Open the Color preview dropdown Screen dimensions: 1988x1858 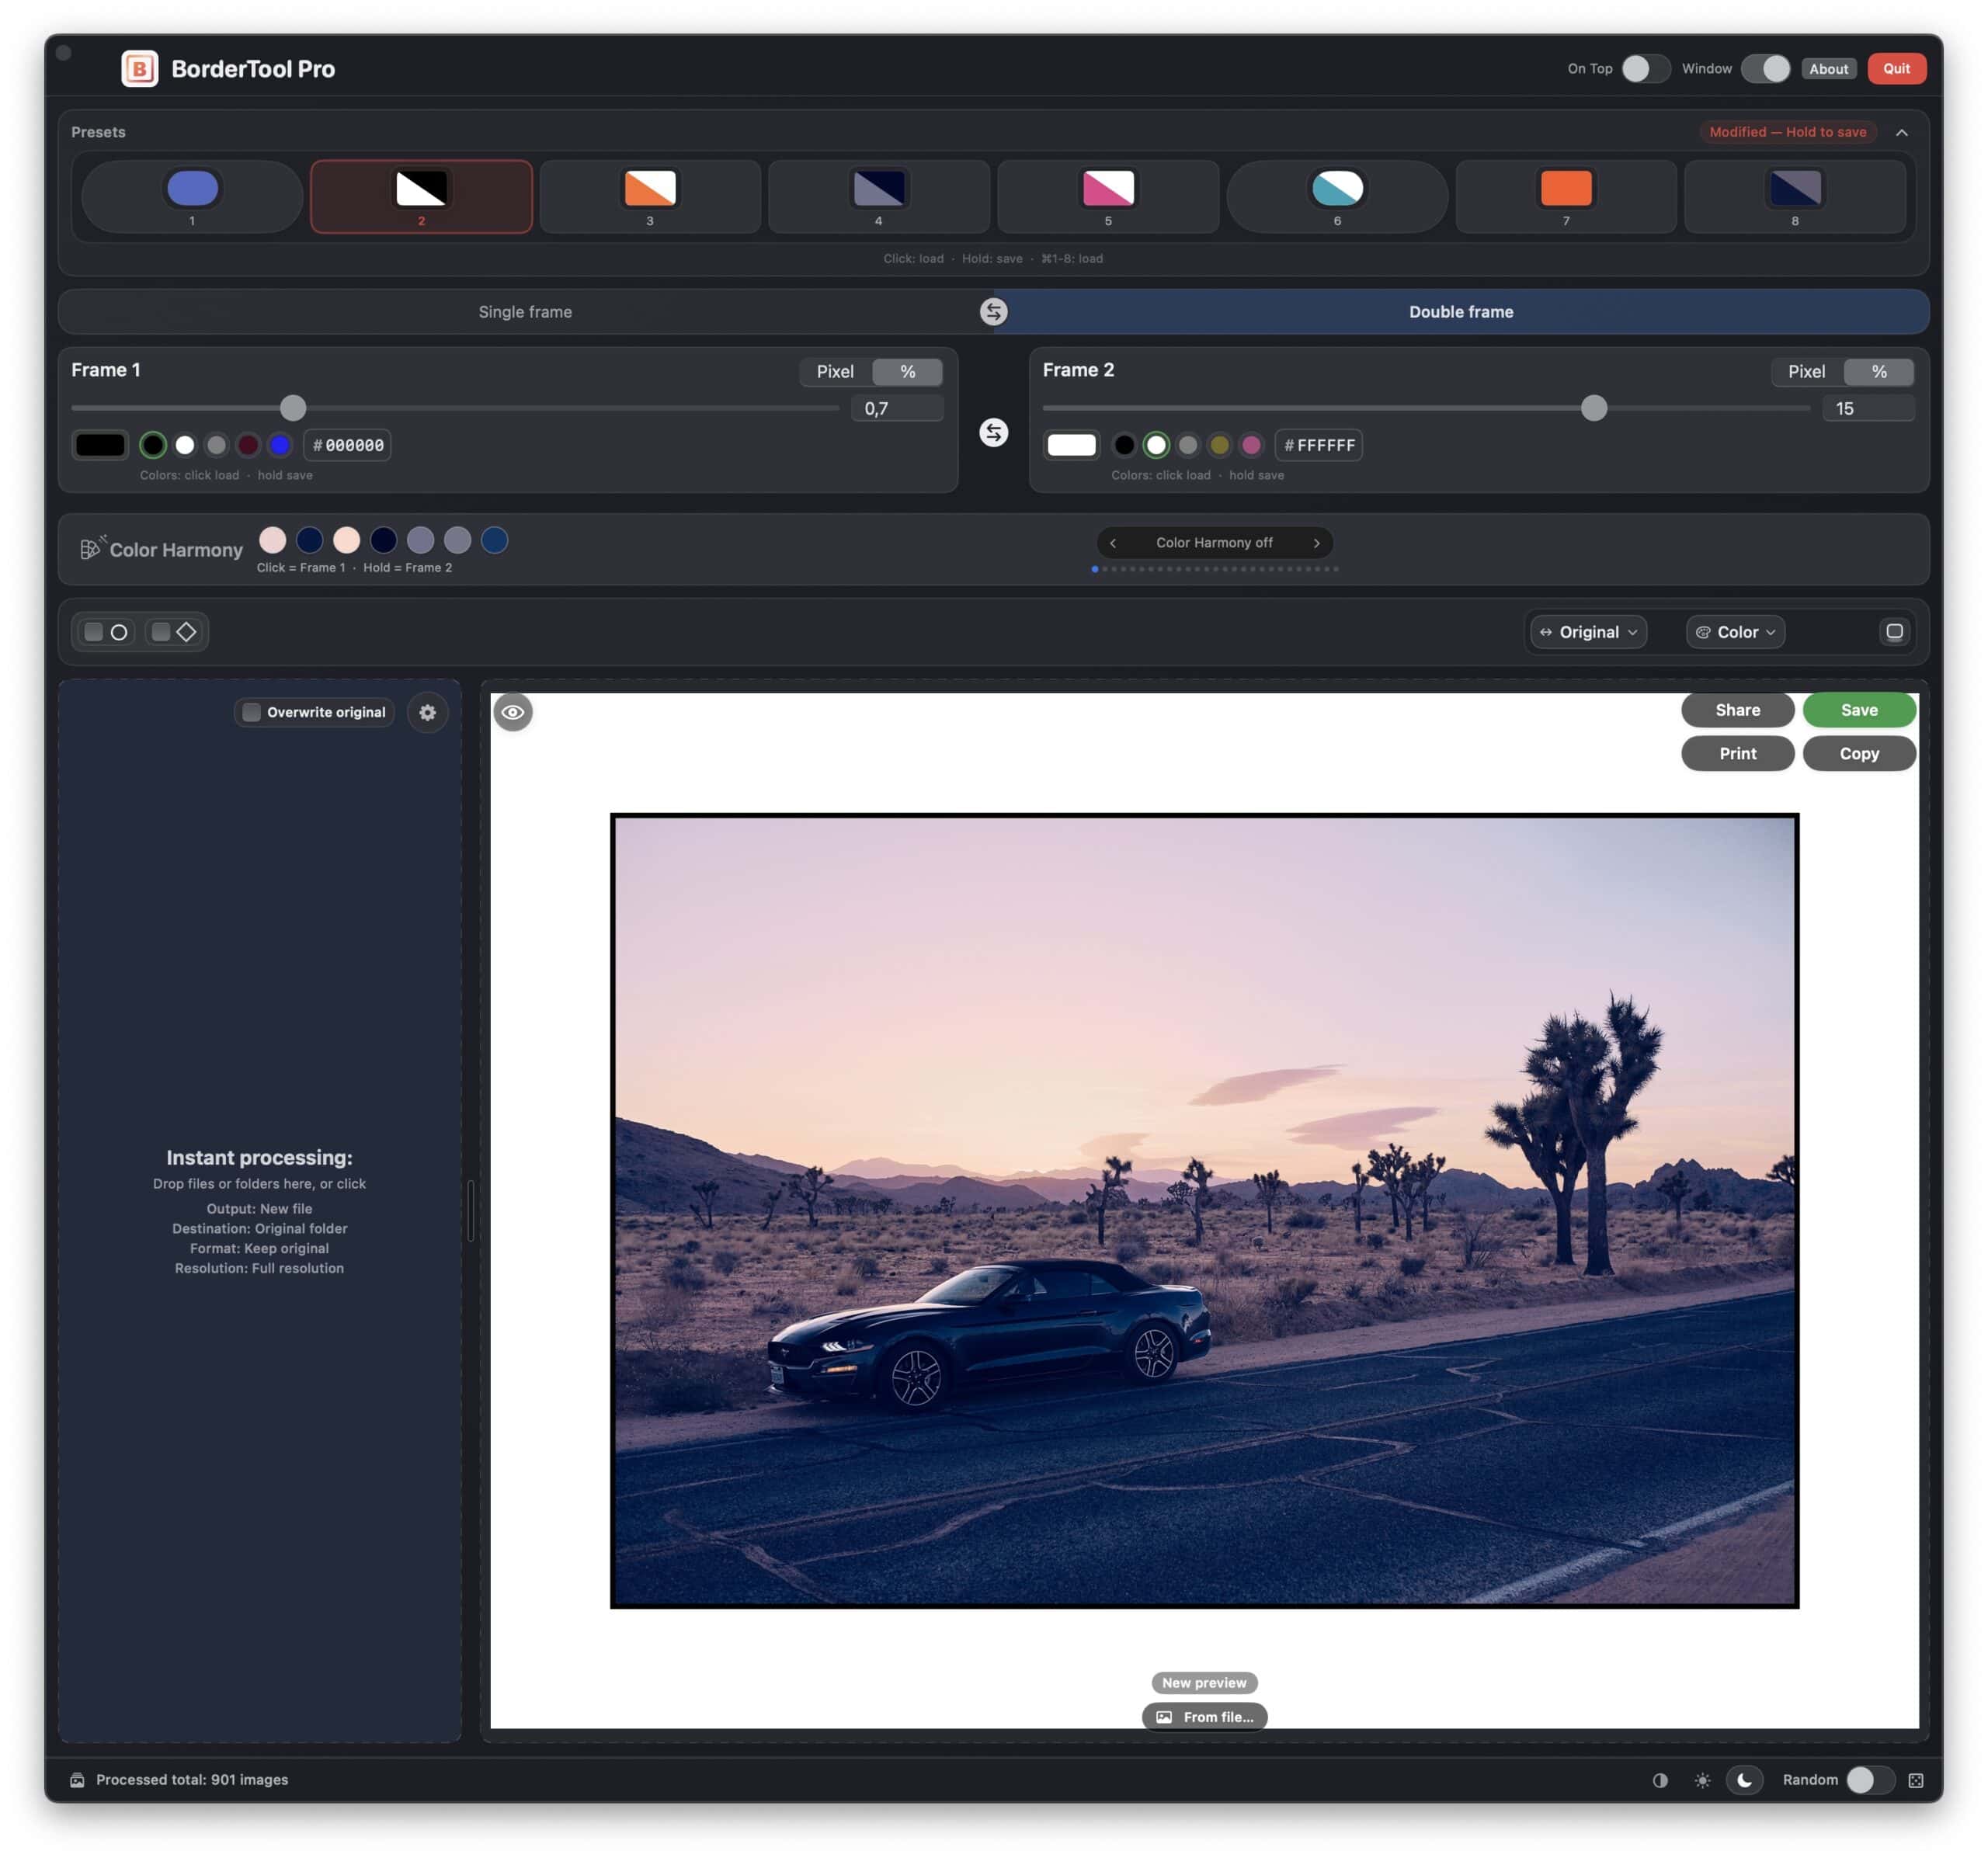click(x=1735, y=631)
